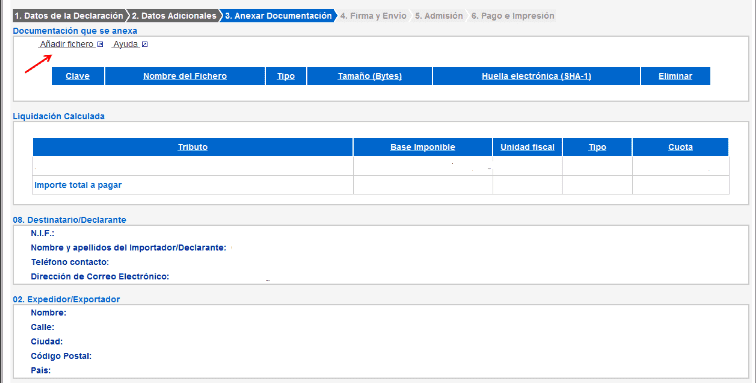
Task: Click the Código Postal label
Action: tap(61, 356)
